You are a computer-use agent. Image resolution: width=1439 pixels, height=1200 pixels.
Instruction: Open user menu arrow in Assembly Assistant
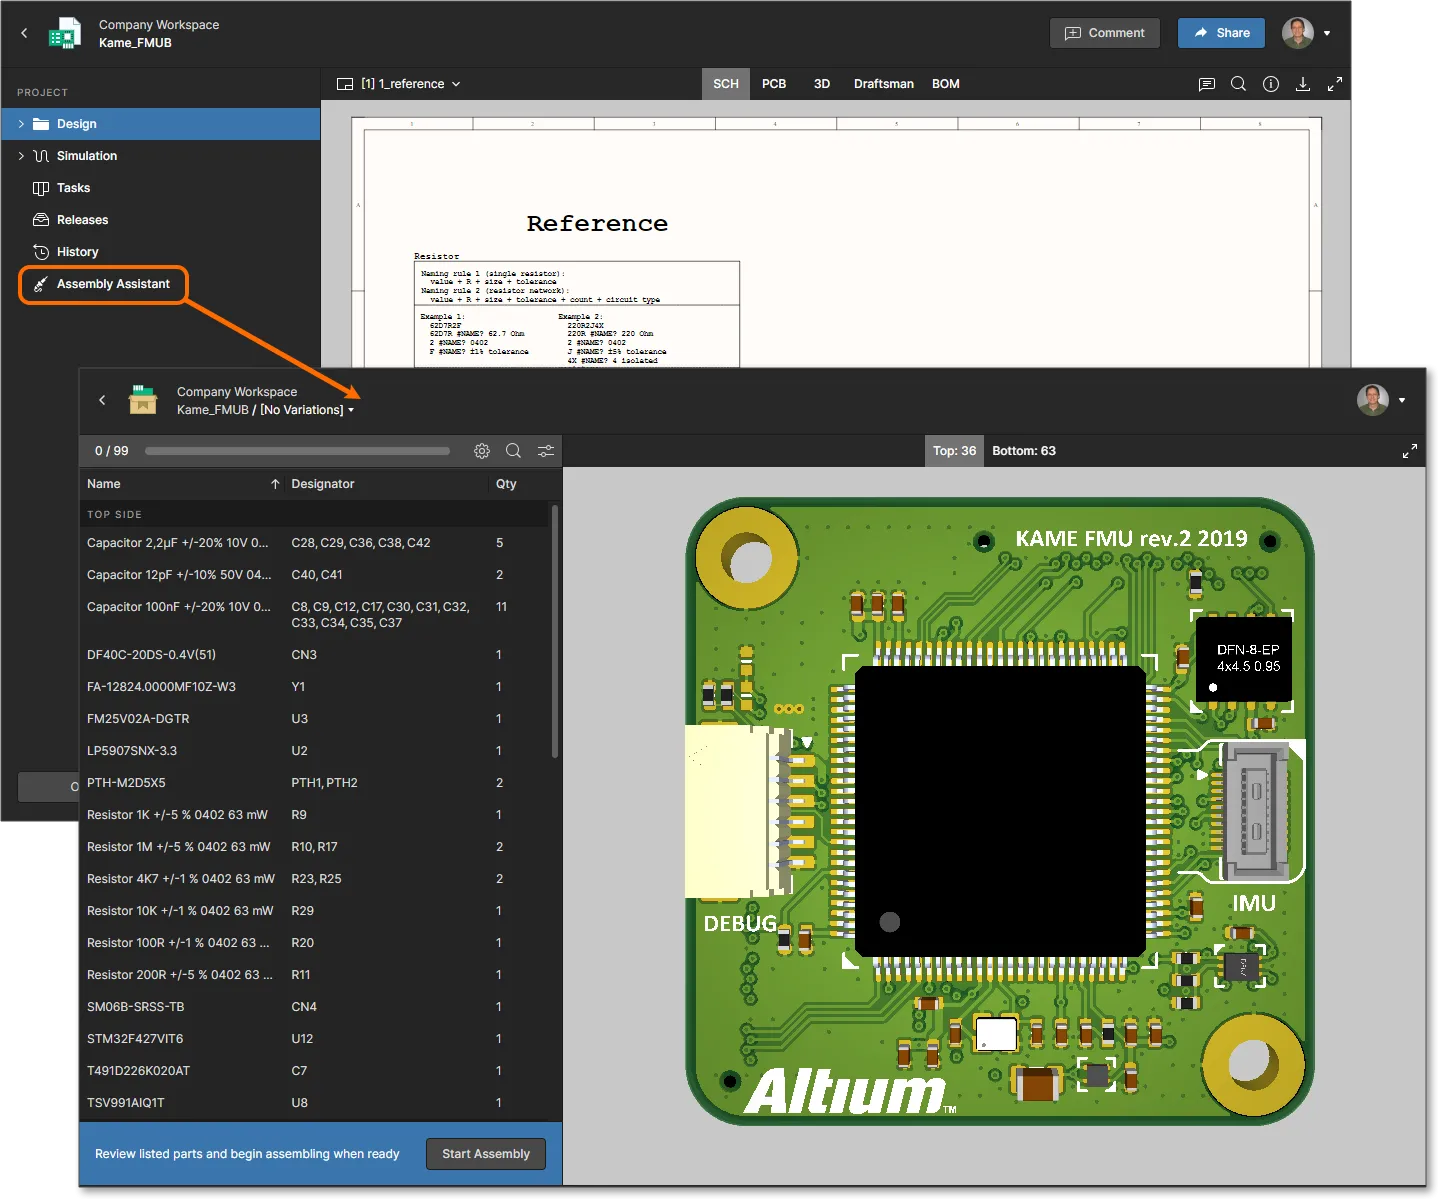(x=1402, y=400)
